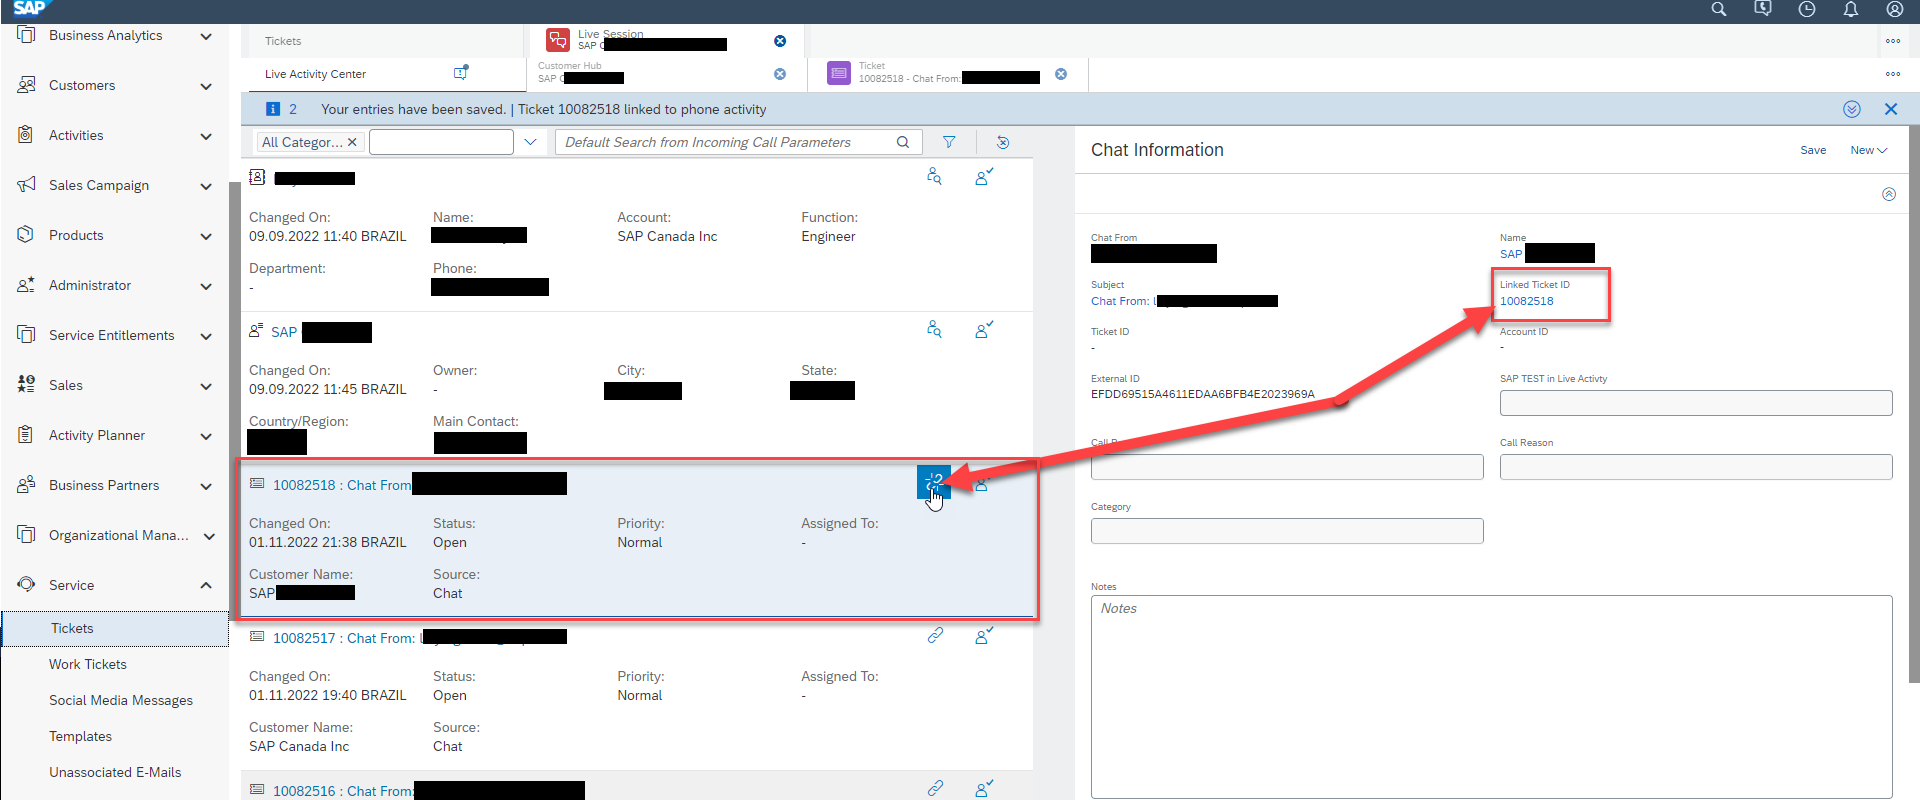This screenshot has width=1920, height=800.
Task: Click link icon on ticket 10082516 row
Action: pyautogui.click(x=935, y=788)
